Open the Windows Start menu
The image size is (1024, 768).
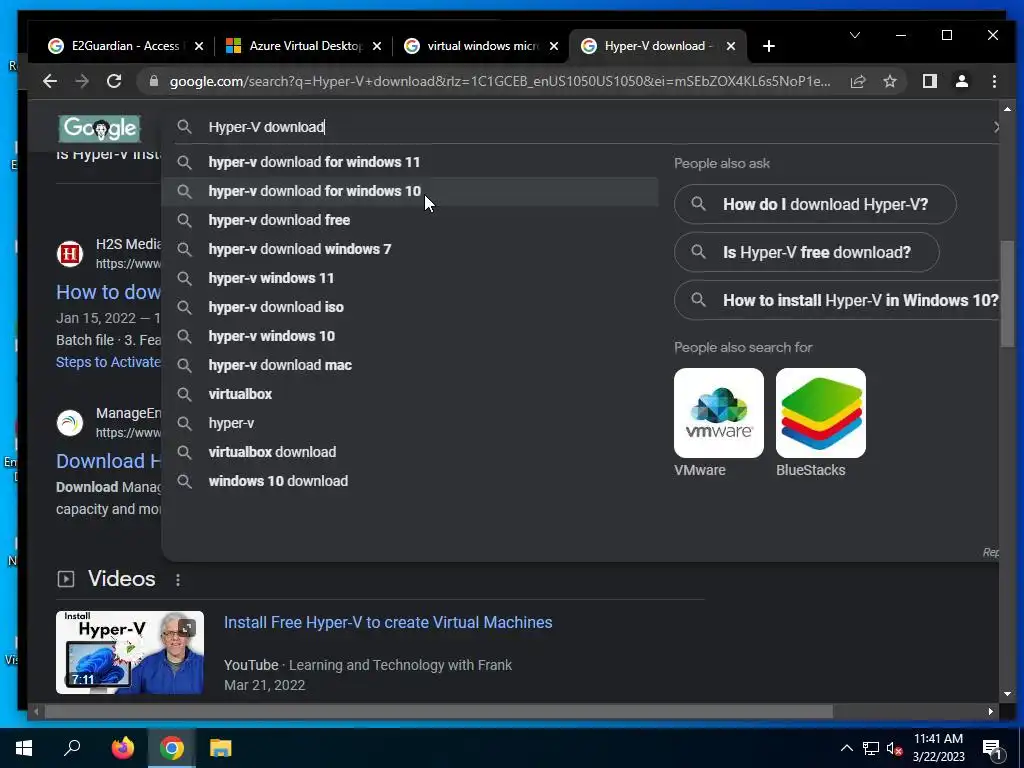click(24, 748)
